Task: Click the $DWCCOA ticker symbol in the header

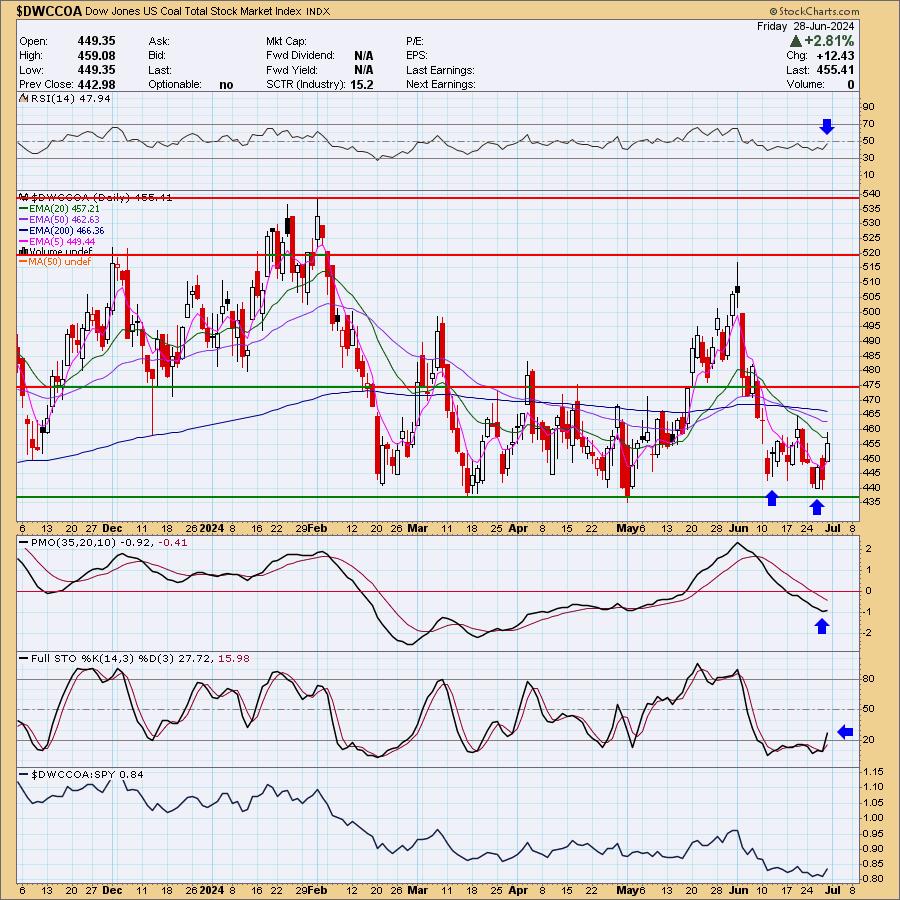Action: coord(49,11)
